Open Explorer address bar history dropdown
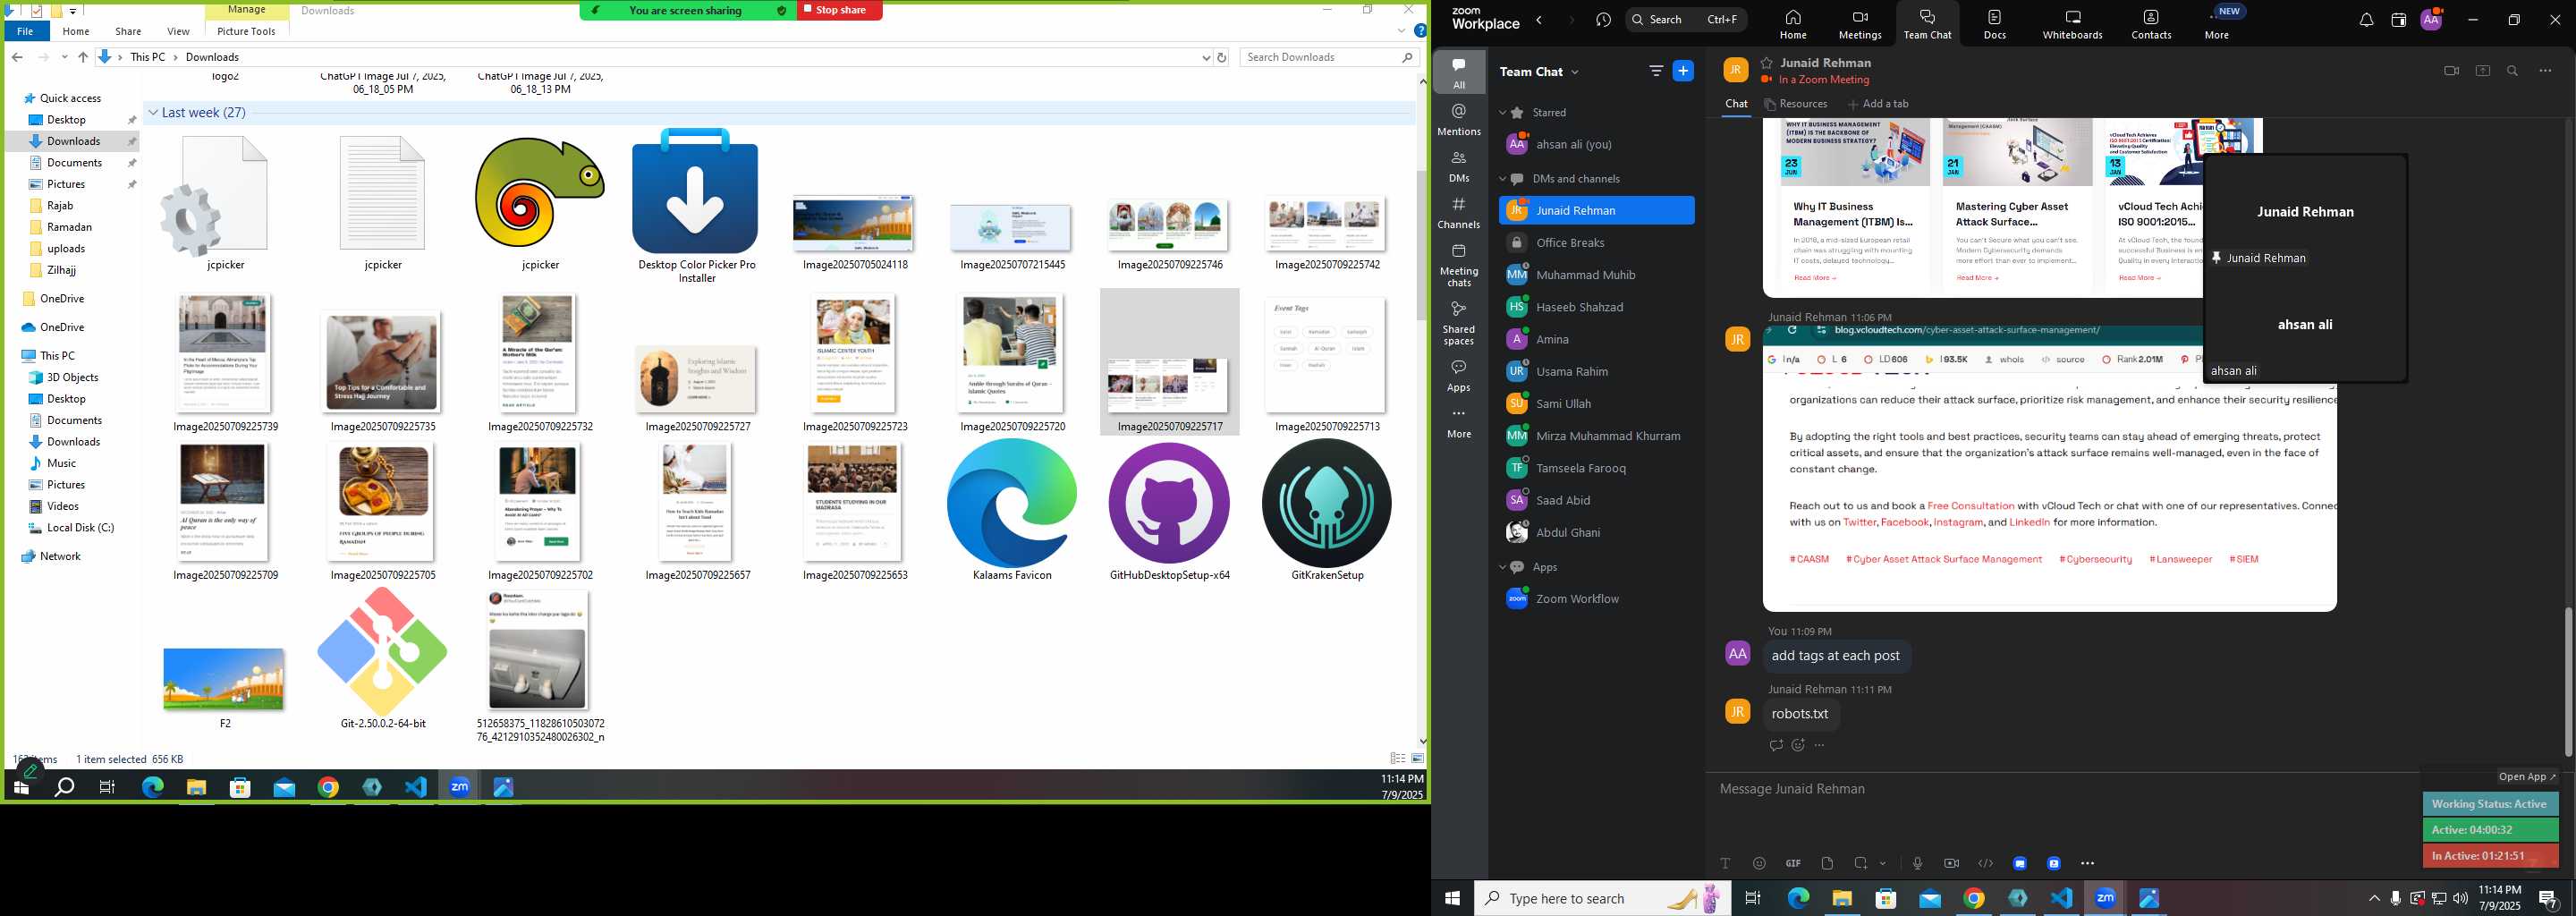 [x=1206, y=57]
